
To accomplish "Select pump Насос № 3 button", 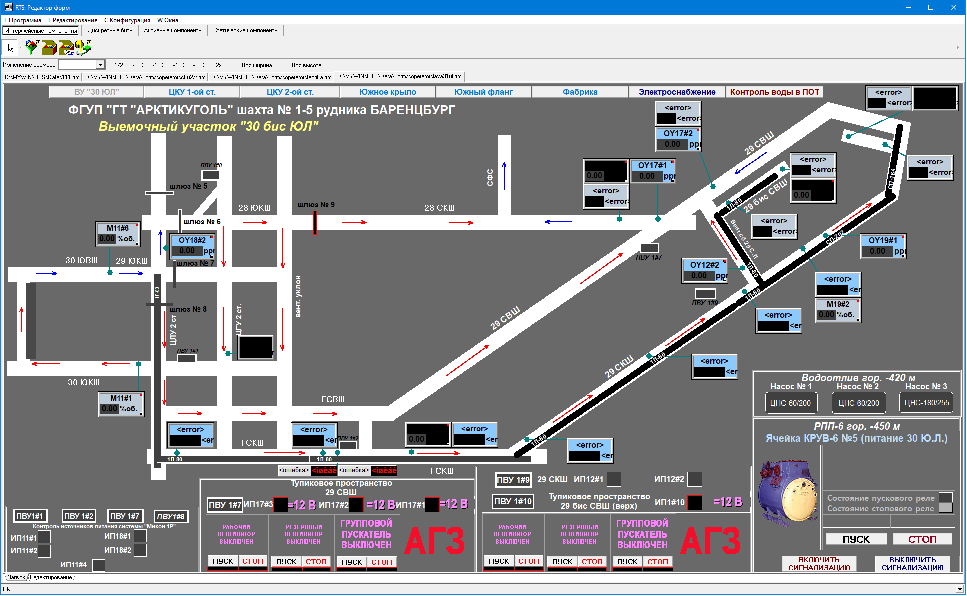I will (926, 403).
